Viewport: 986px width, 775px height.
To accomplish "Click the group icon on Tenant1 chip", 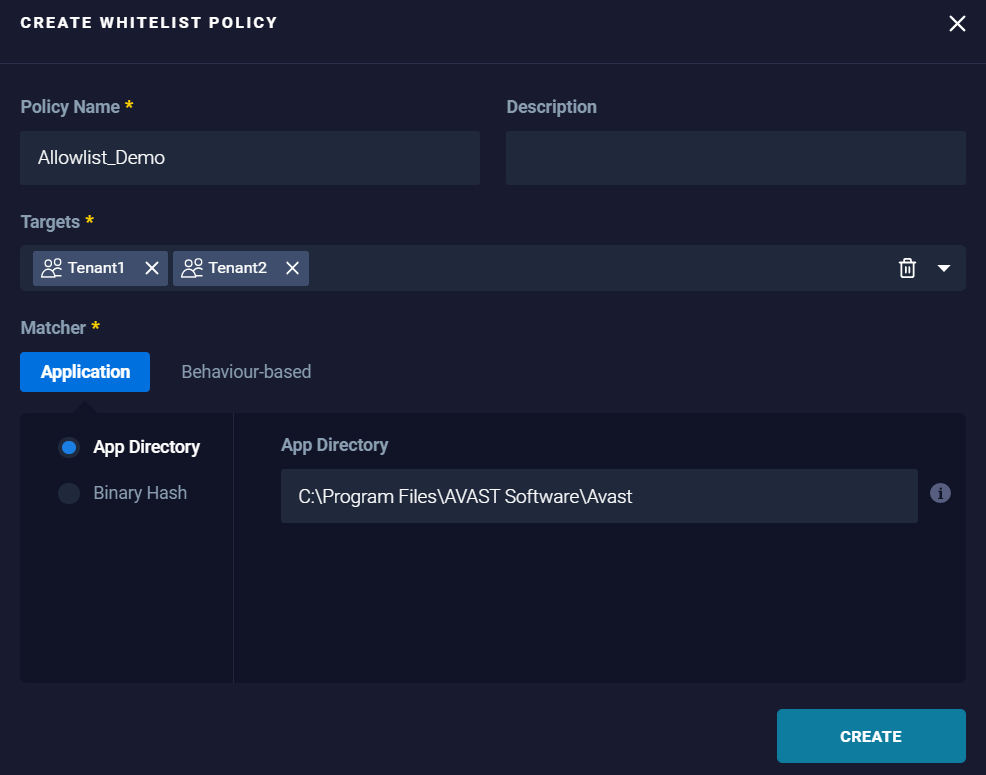I will pyautogui.click(x=51, y=268).
